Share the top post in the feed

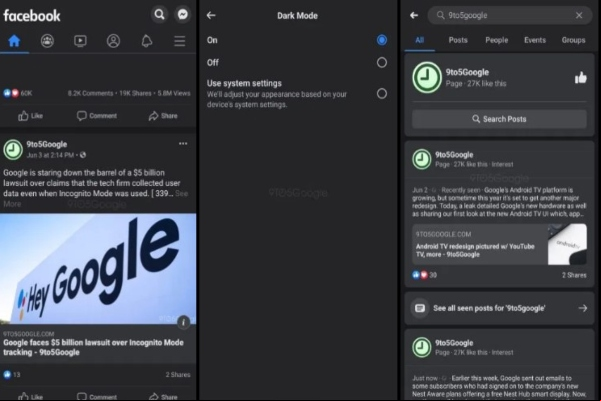click(x=163, y=116)
